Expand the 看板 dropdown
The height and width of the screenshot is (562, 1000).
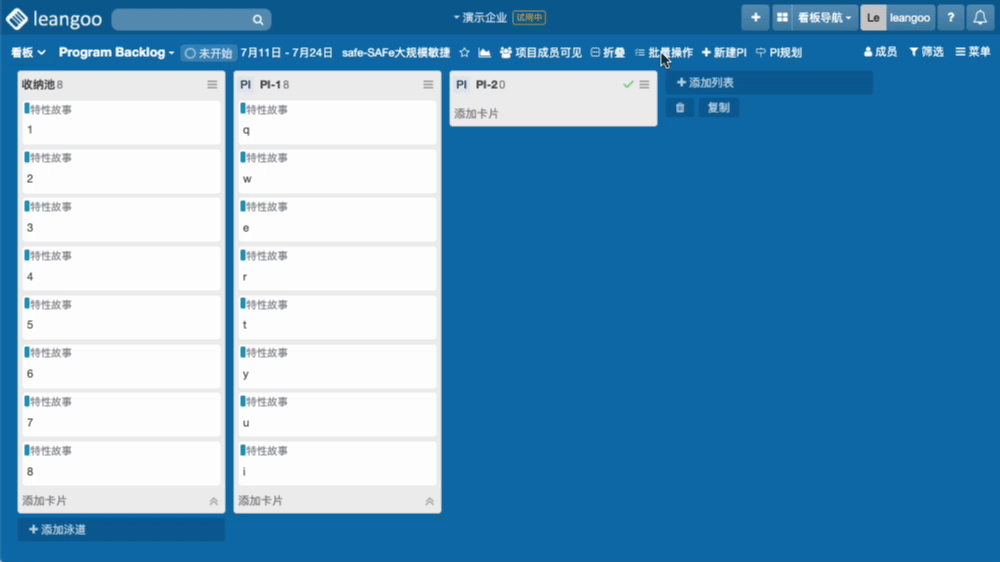coord(28,52)
